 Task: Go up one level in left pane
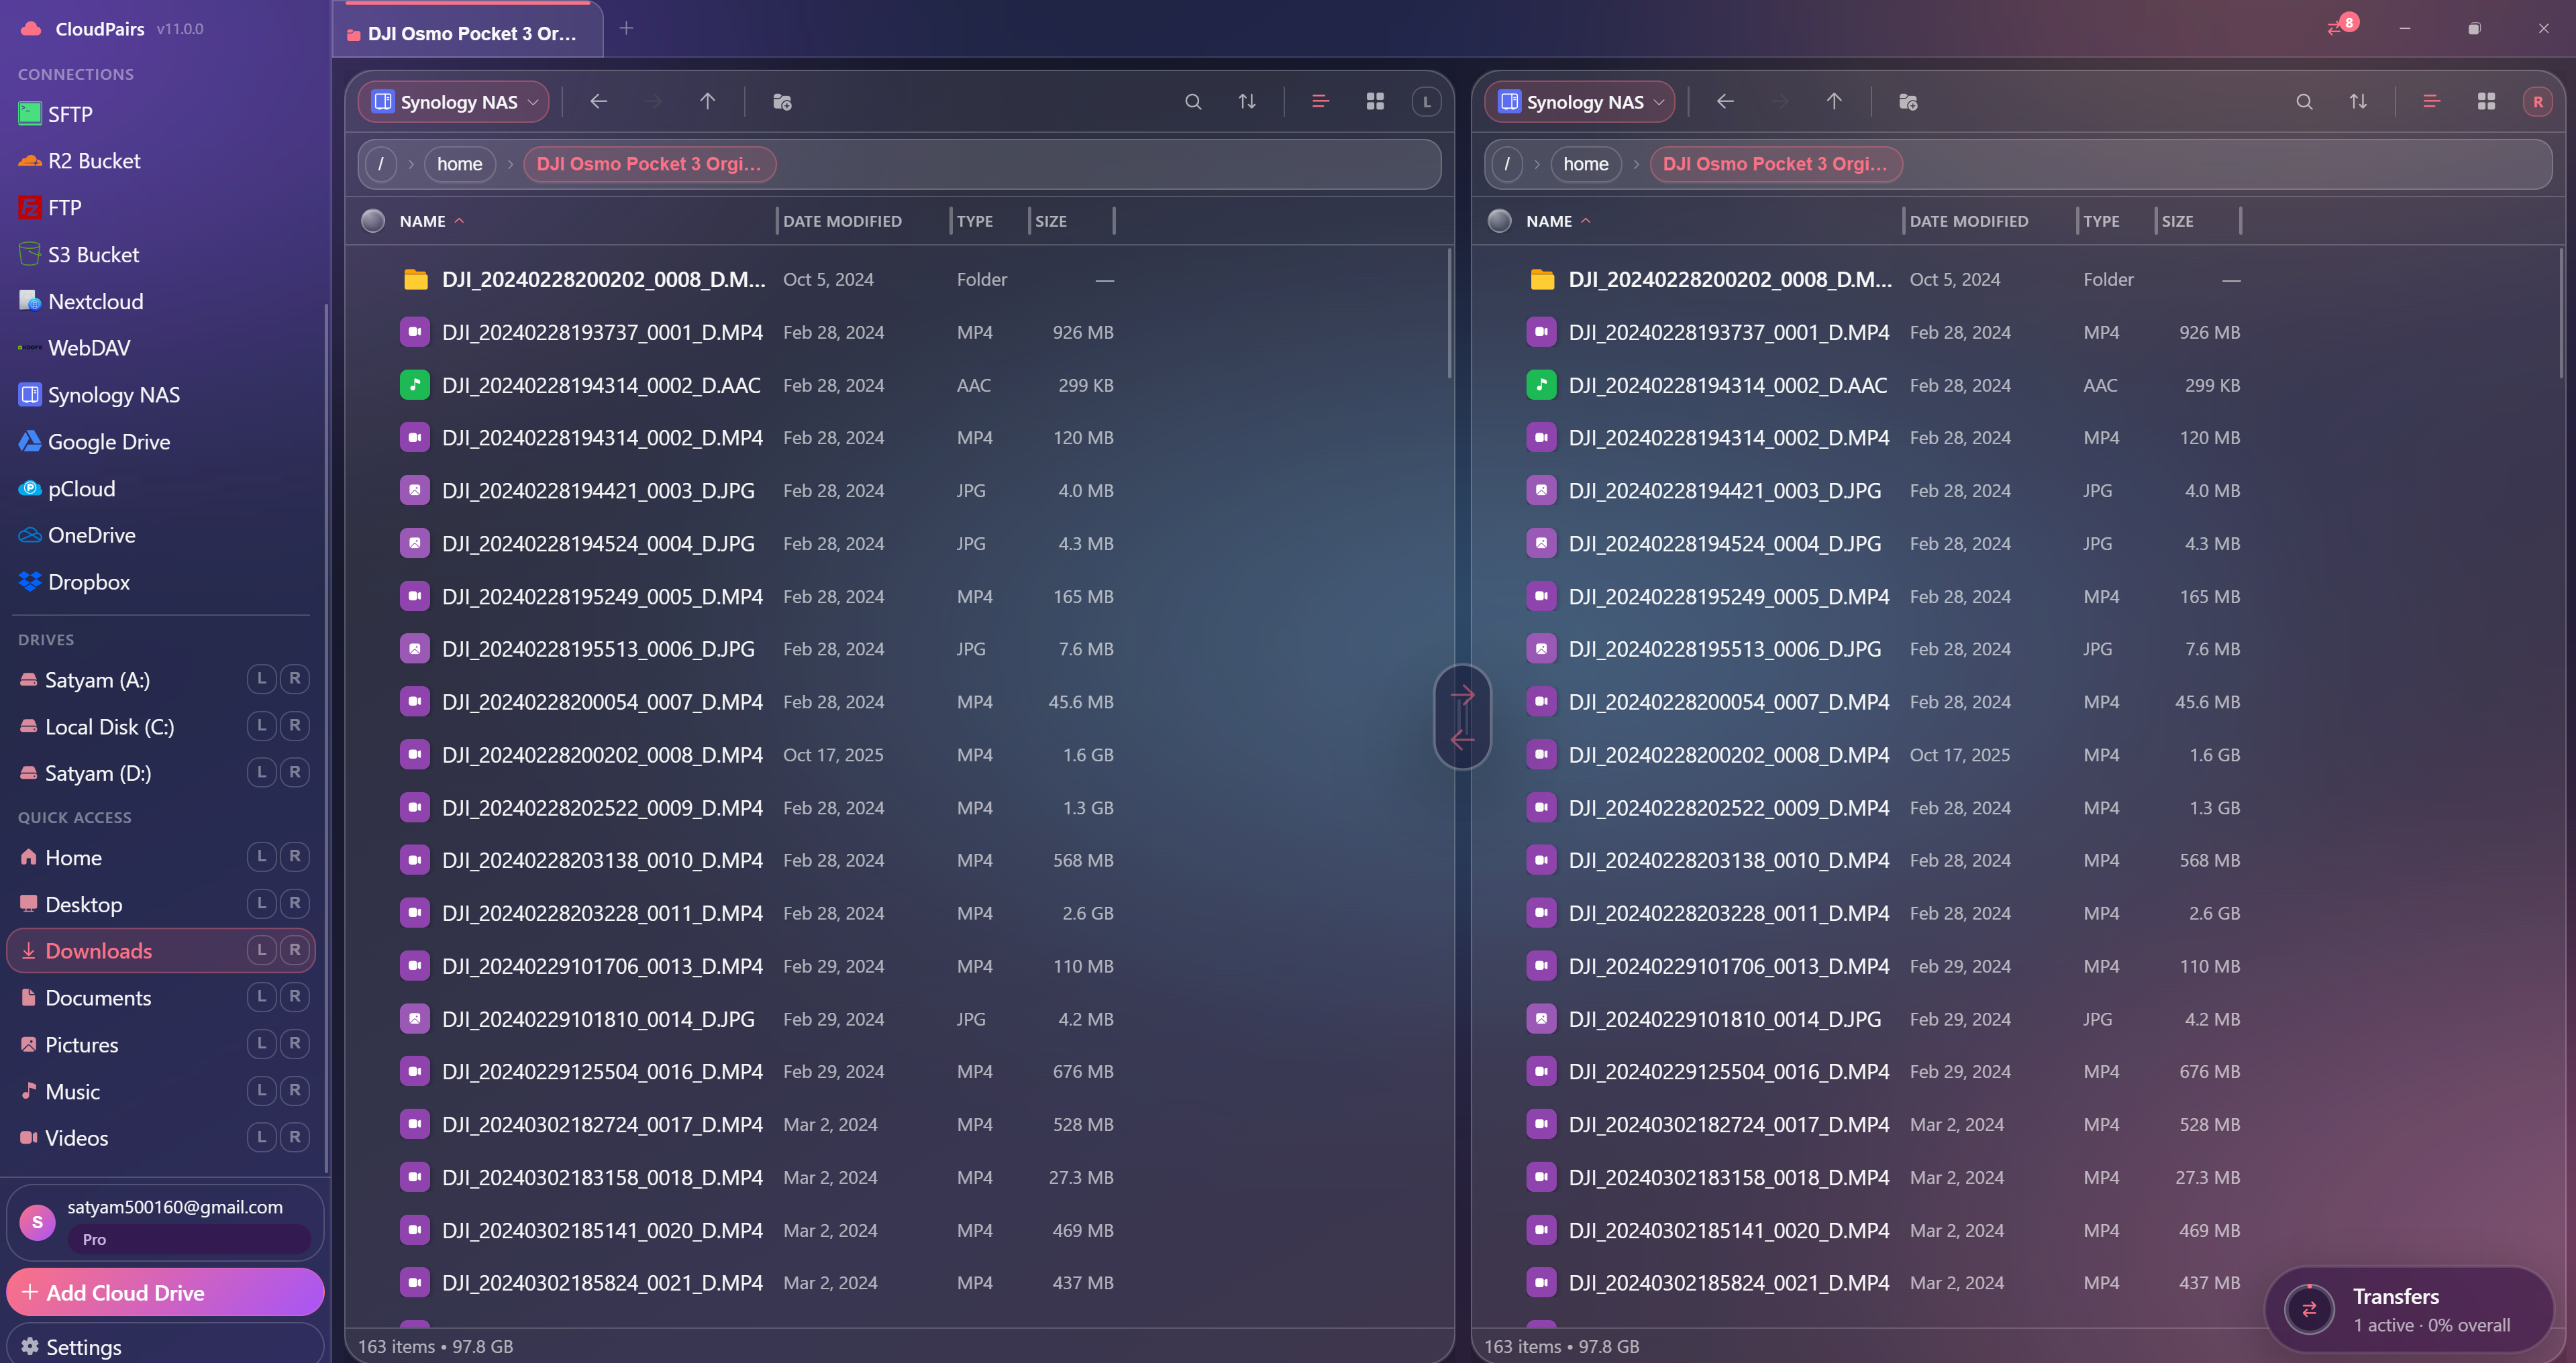tap(707, 102)
